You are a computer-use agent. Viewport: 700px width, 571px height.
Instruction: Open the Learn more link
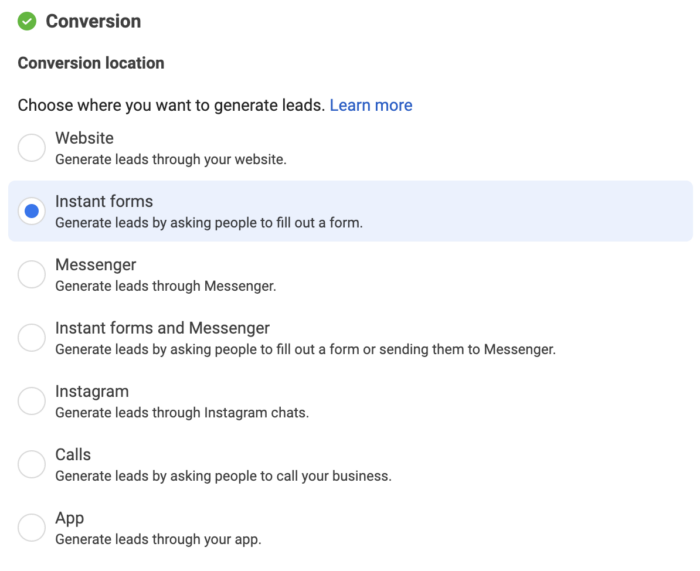371,105
